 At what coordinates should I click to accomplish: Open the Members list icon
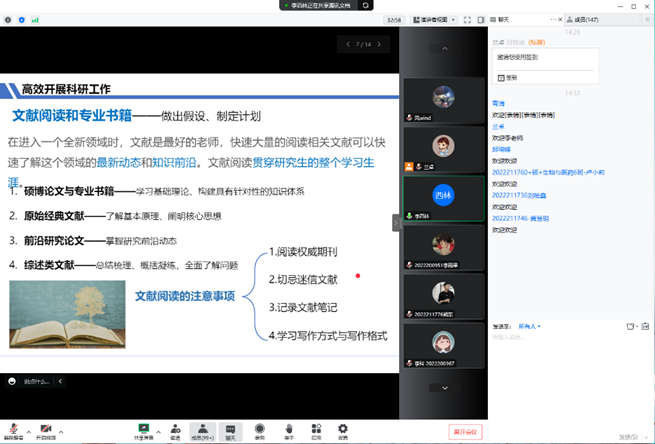[x=203, y=428]
